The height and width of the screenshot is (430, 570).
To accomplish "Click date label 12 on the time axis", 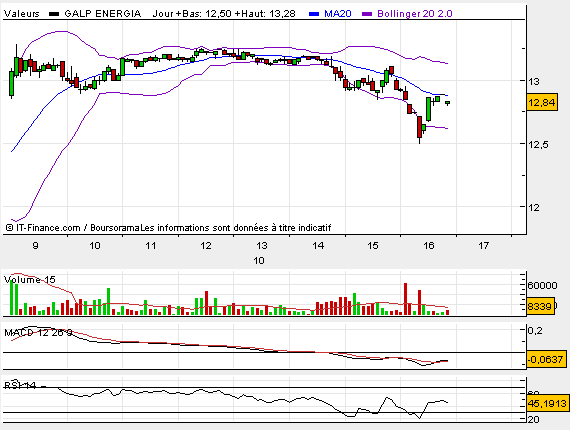I will point(206,246).
